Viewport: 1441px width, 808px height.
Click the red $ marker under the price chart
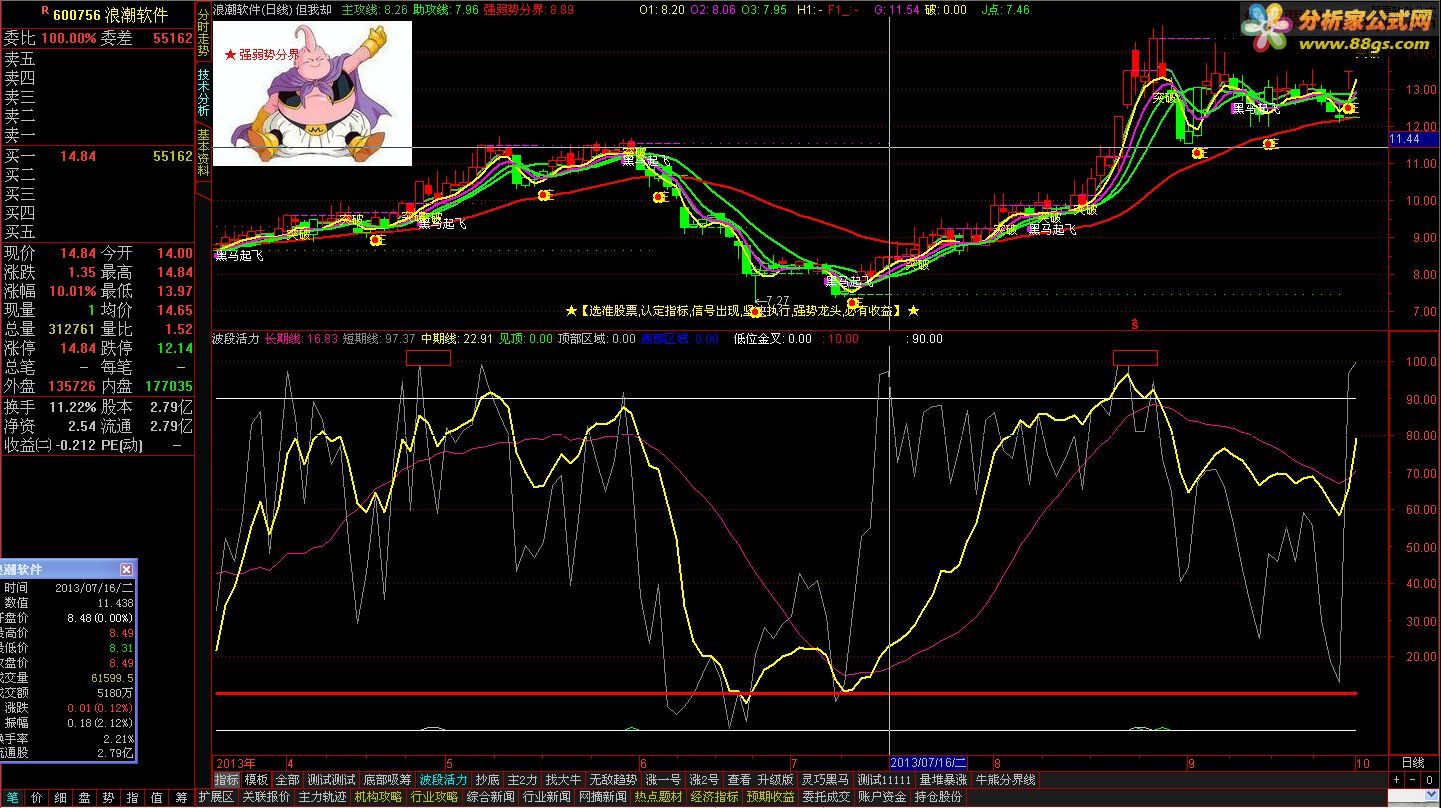[1134, 324]
